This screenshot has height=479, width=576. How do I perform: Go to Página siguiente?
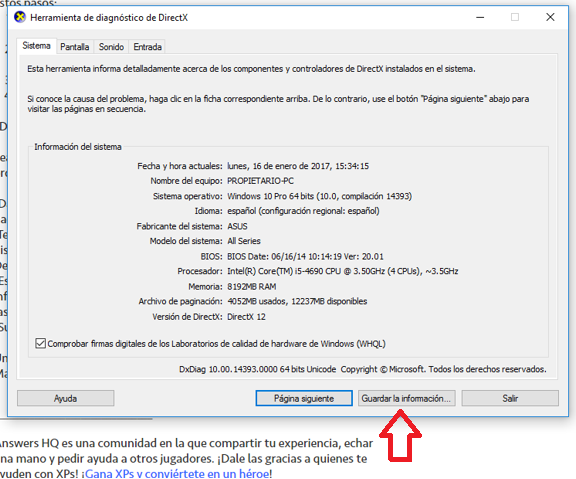pos(304,398)
